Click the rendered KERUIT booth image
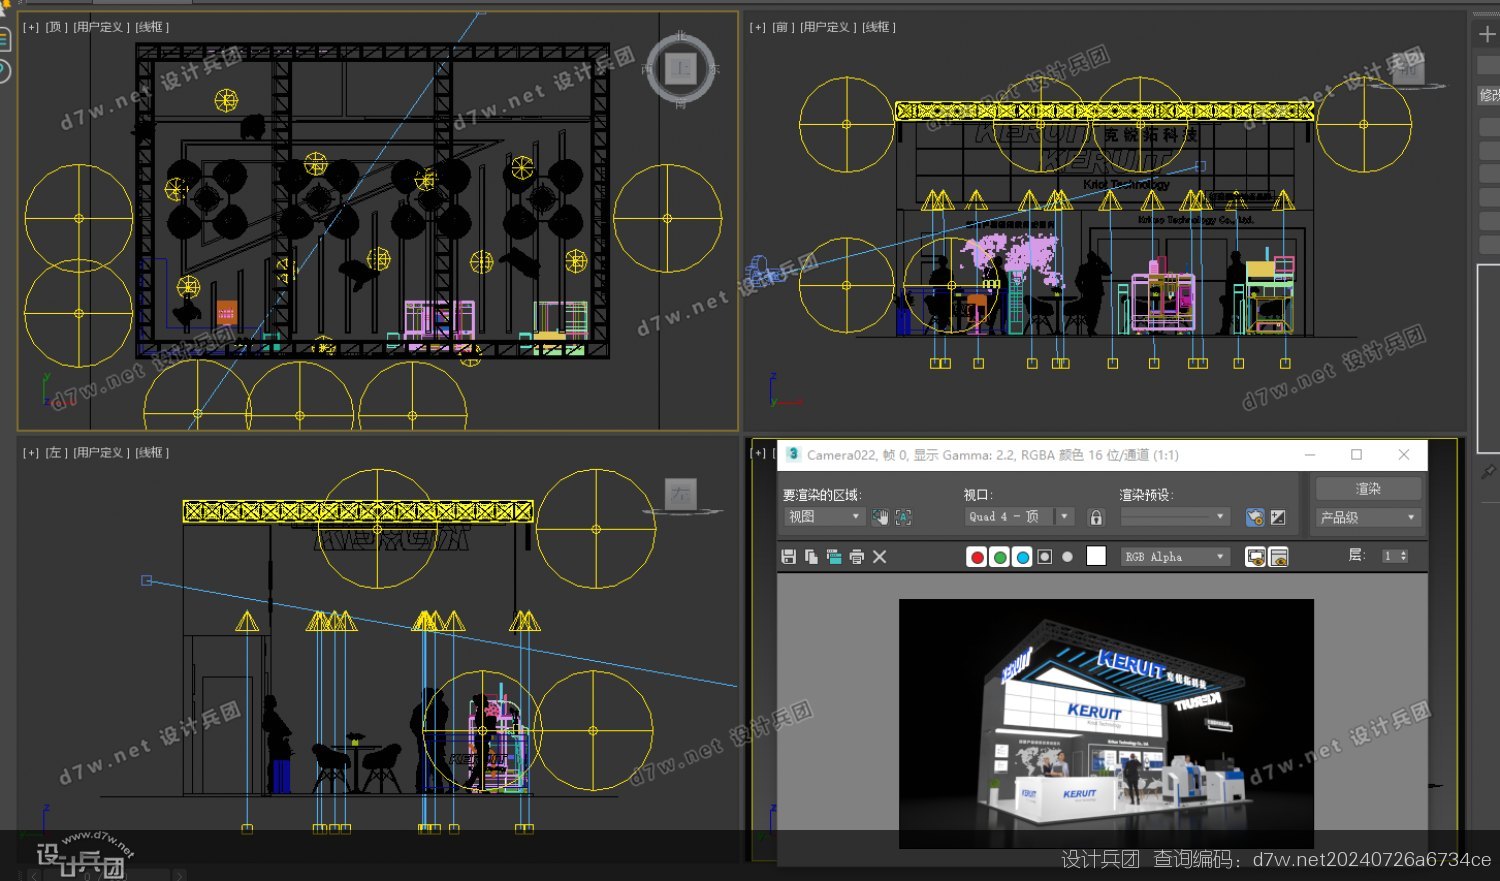The image size is (1500, 881). pos(1106,723)
